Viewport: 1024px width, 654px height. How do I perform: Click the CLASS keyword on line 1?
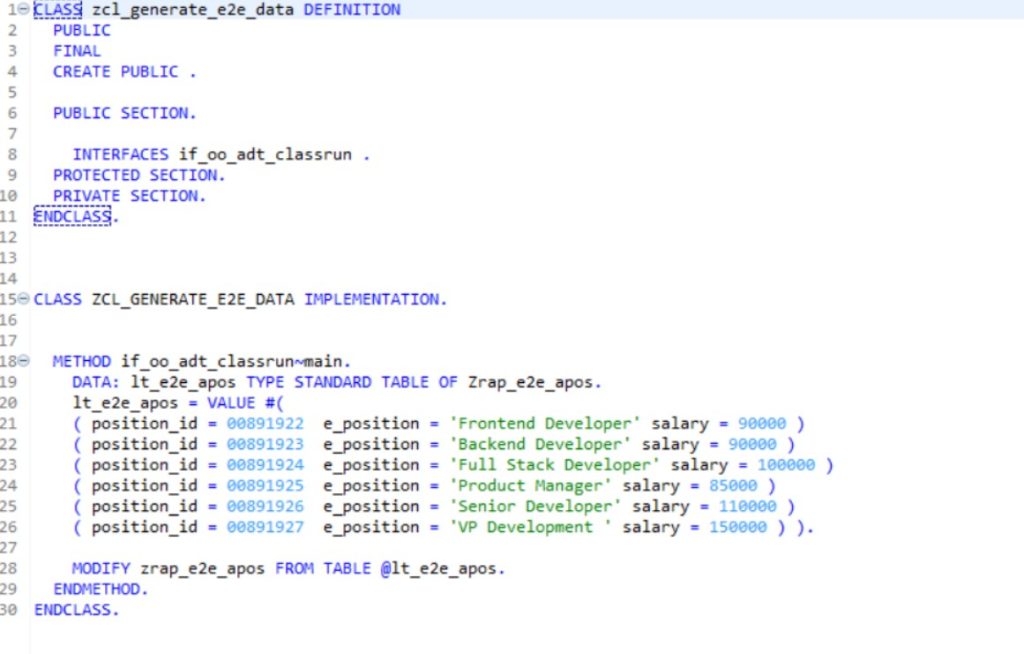57,10
